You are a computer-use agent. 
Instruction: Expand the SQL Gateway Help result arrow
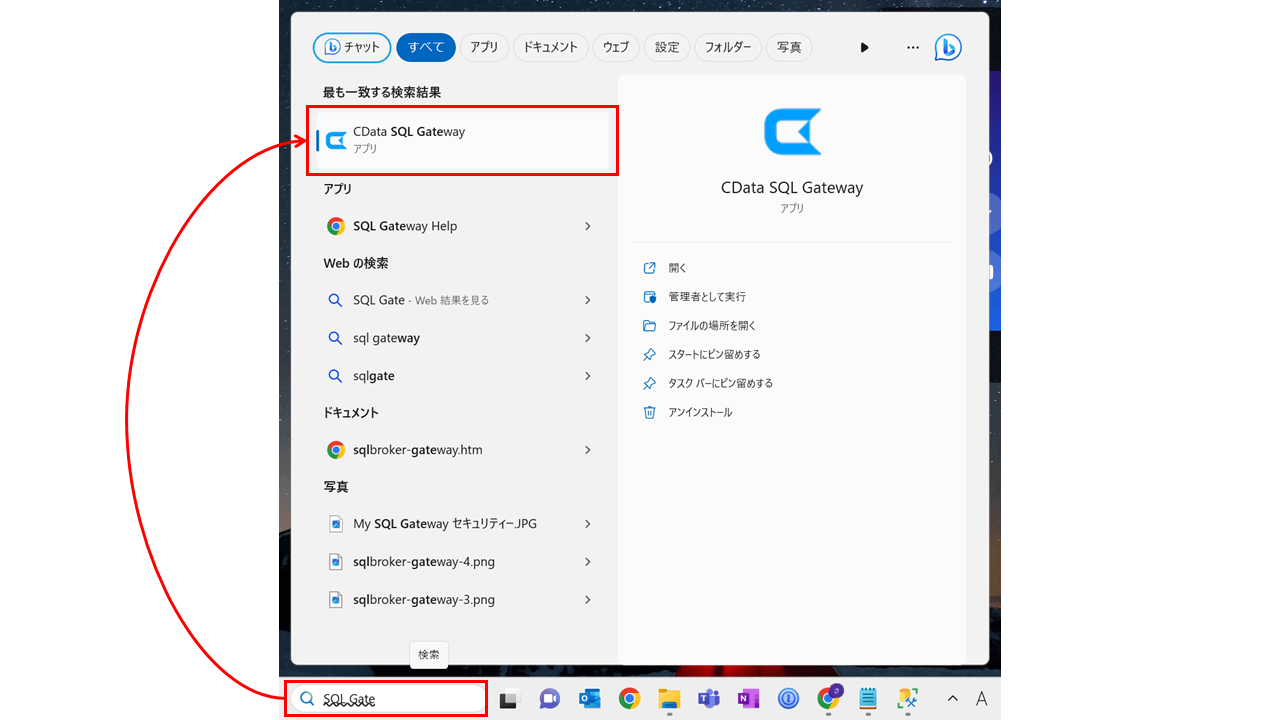[x=588, y=226]
